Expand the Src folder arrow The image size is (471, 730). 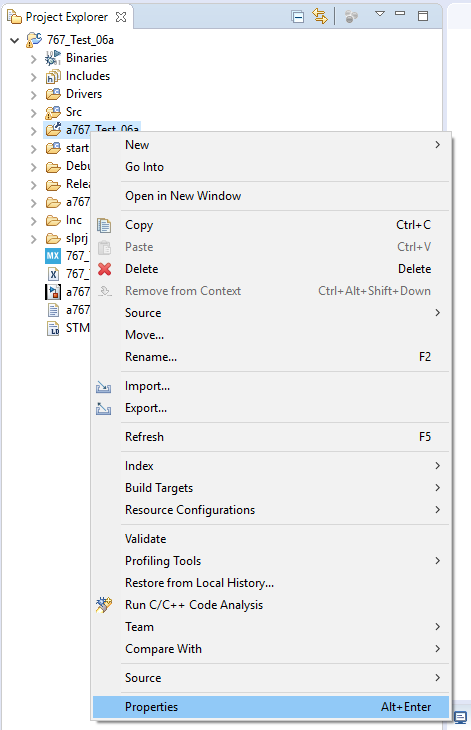tap(34, 113)
